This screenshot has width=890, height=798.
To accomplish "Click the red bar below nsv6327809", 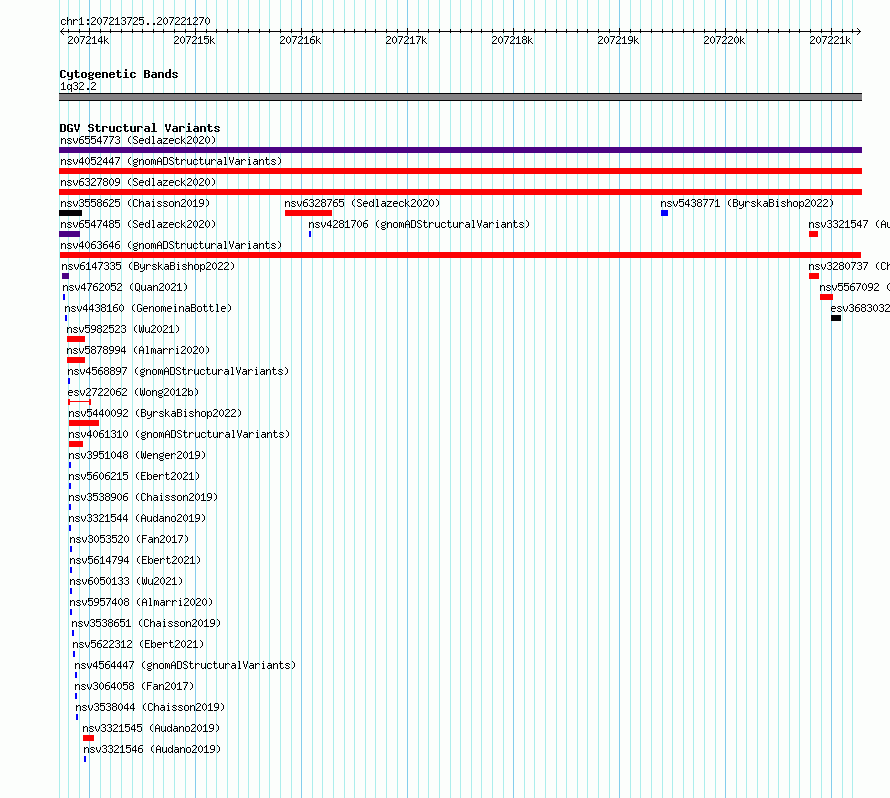I will [x=460, y=192].
